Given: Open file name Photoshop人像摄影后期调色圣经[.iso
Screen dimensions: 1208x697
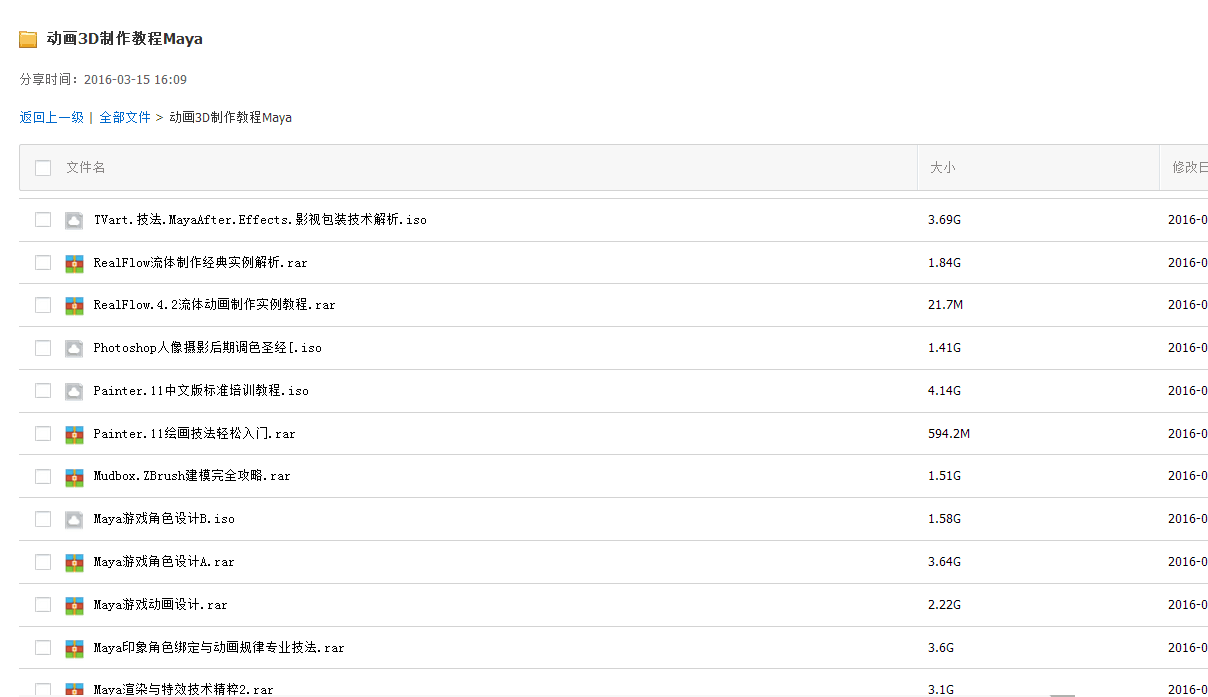Looking at the screenshot, I should click(x=208, y=348).
